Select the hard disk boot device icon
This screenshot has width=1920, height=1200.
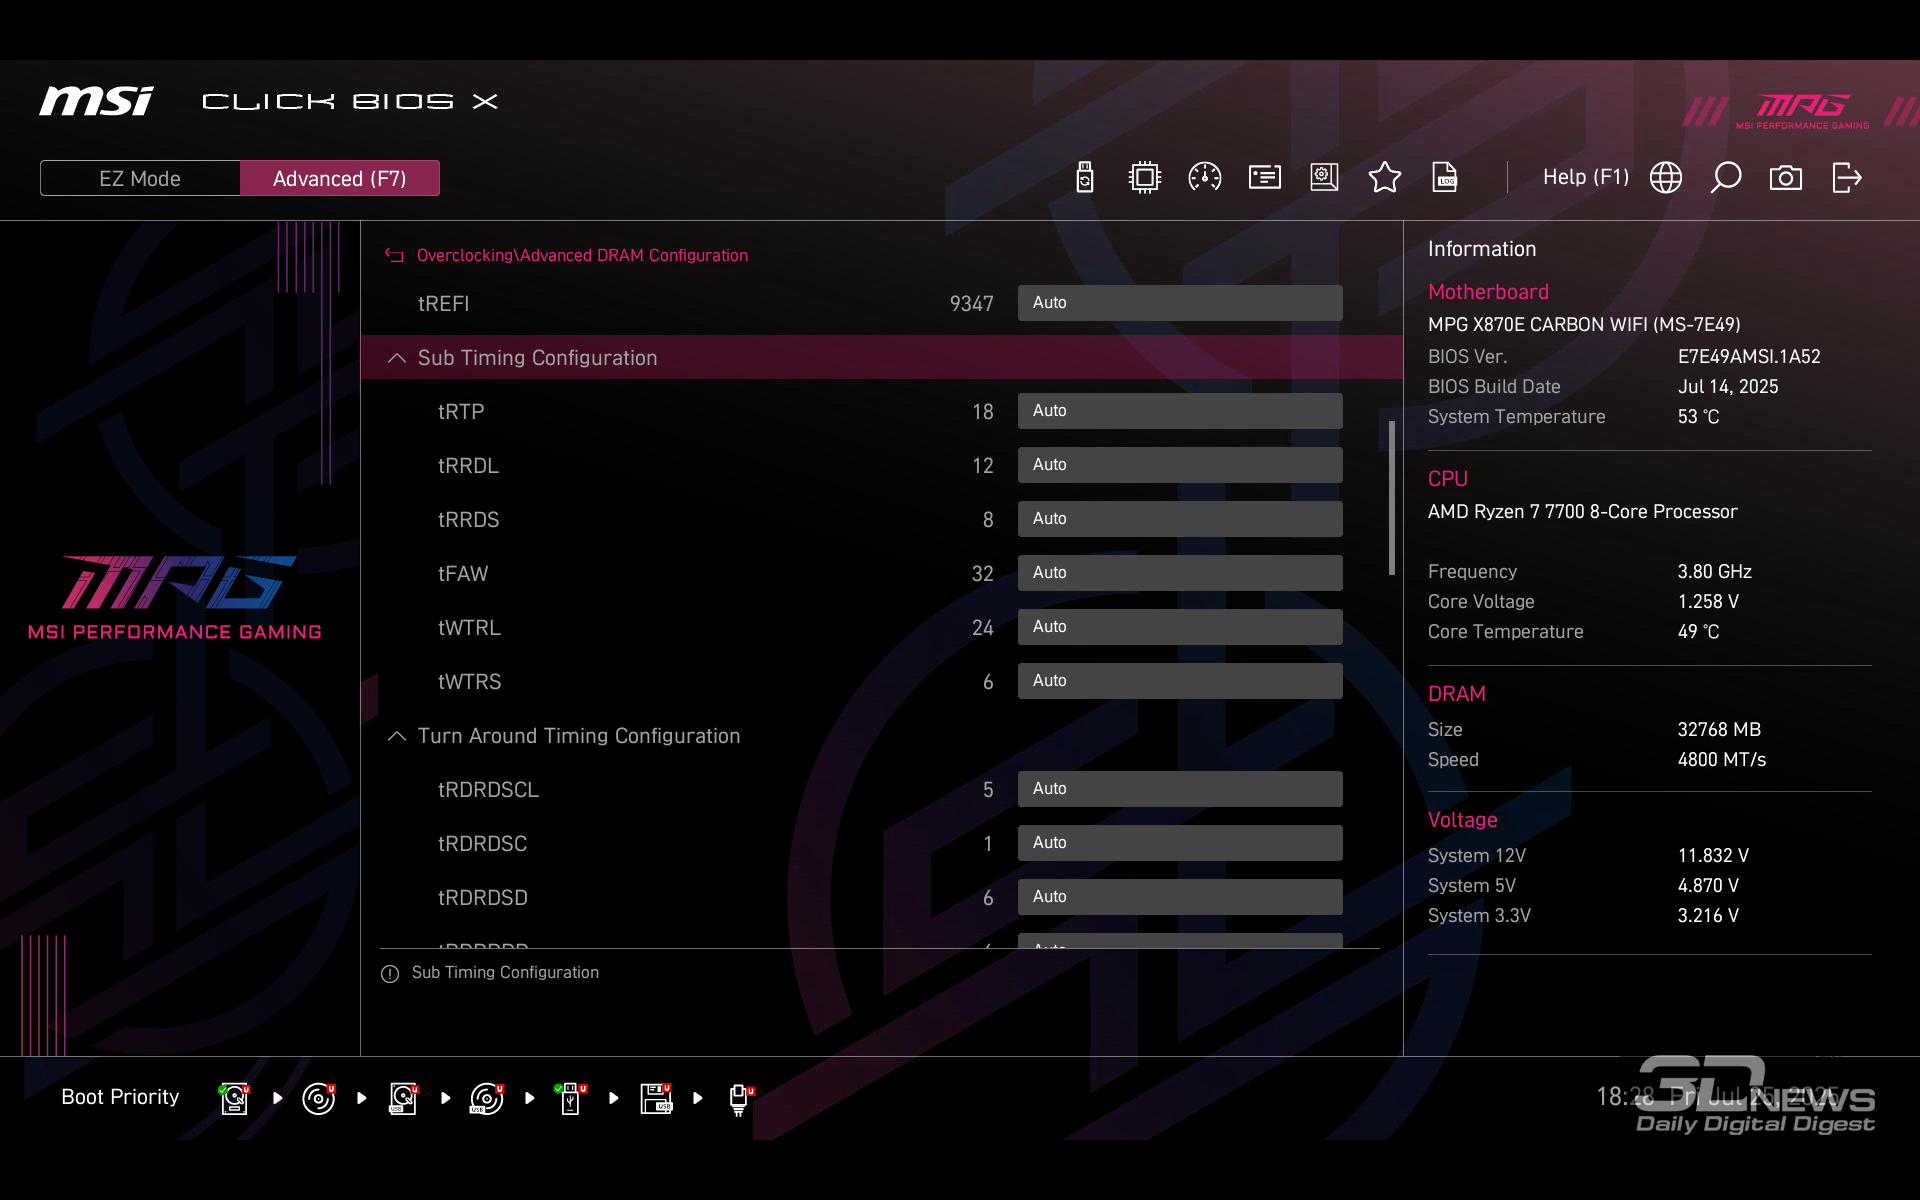click(235, 1098)
